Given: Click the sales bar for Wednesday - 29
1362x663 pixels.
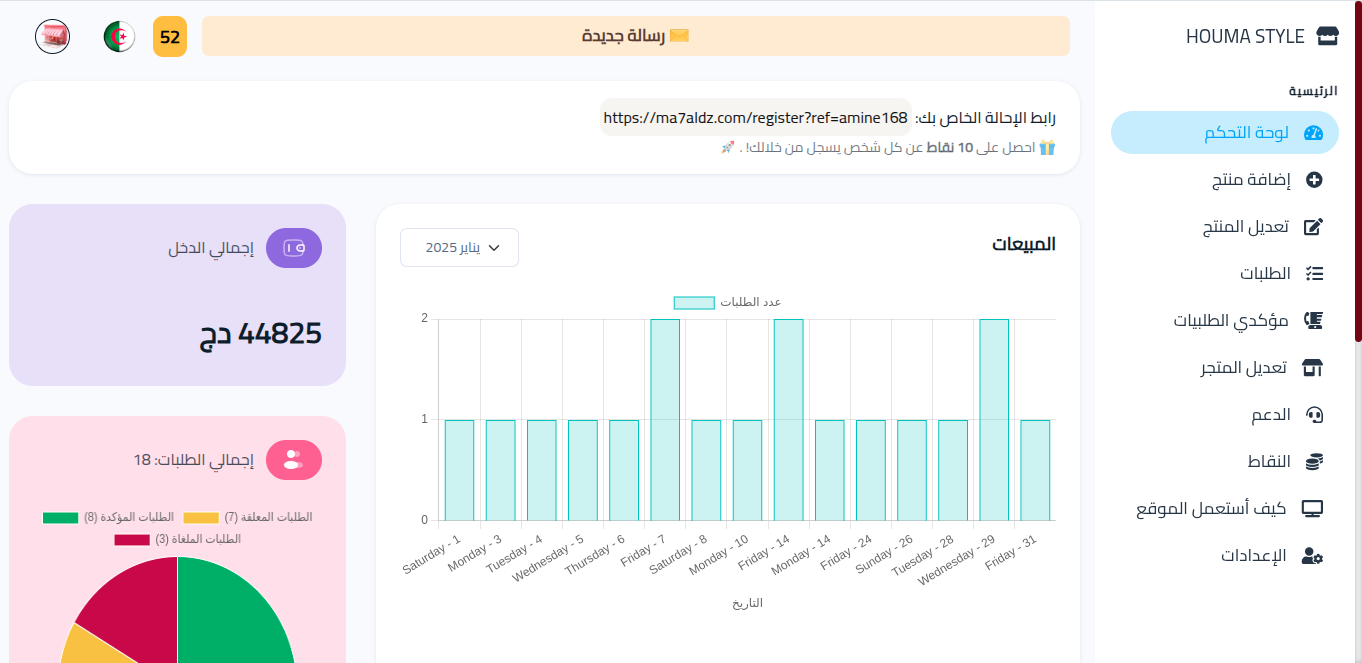Looking at the screenshot, I should click(x=994, y=420).
